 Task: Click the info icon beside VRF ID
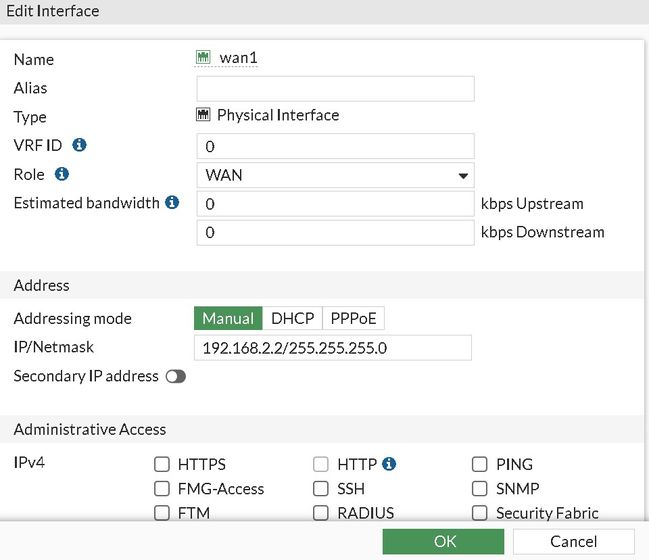tap(80, 145)
